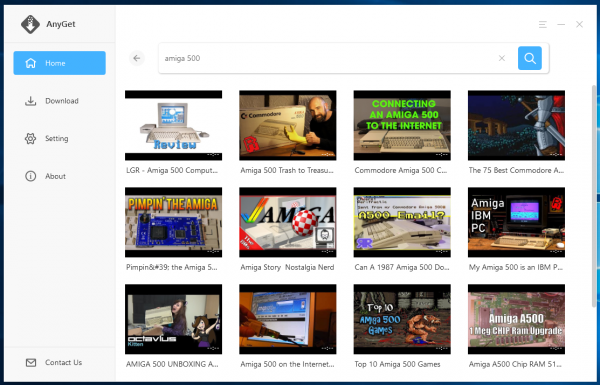This screenshot has height=385, width=600.
Task: Click 'Amiga Story Nostalgia Nerd' title link
Action: 287,268
